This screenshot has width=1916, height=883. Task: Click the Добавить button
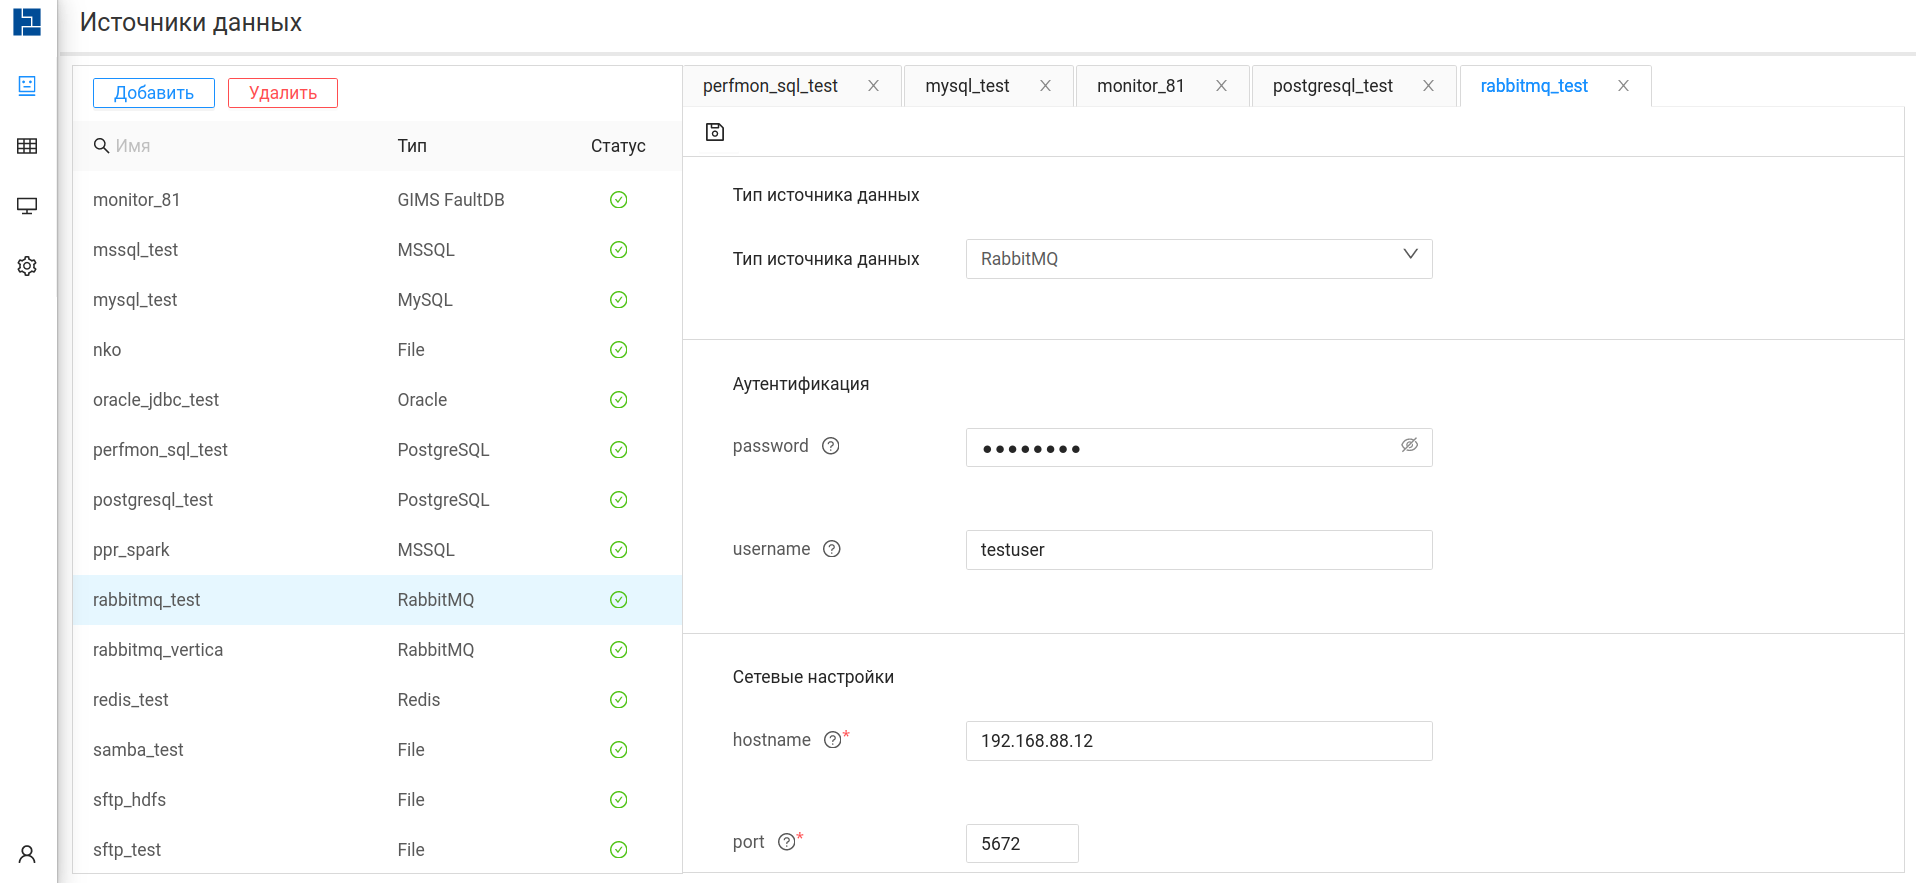tap(154, 93)
